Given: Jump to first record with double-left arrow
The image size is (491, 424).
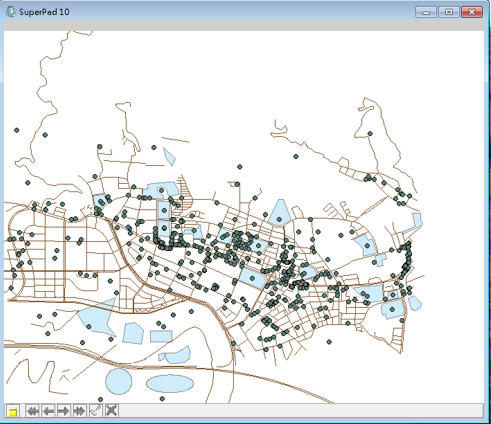Looking at the screenshot, I should point(33,411).
